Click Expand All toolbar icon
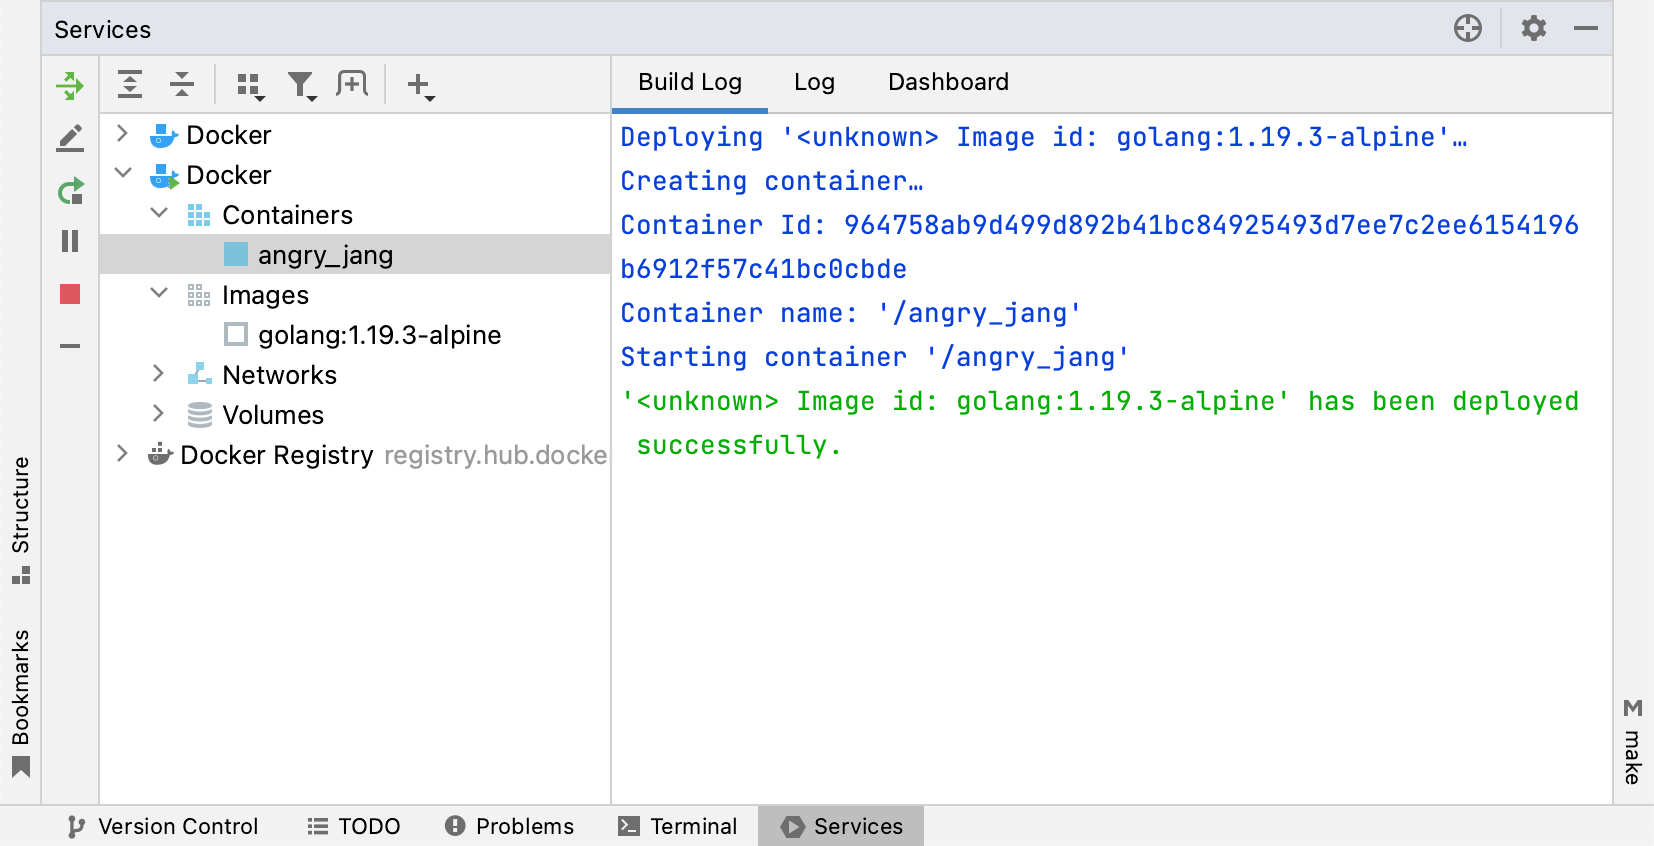Viewport: 1654px width, 846px height. point(130,84)
